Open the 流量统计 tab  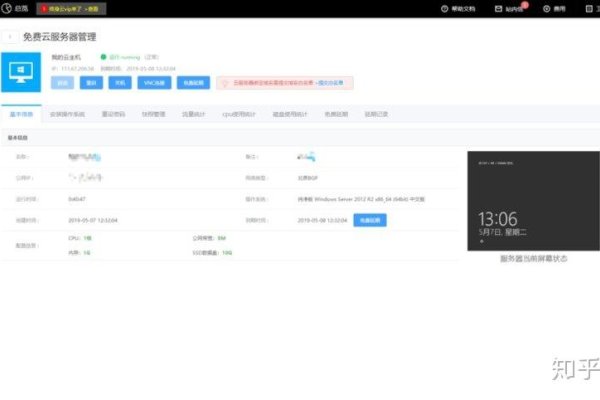click(193, 115)
